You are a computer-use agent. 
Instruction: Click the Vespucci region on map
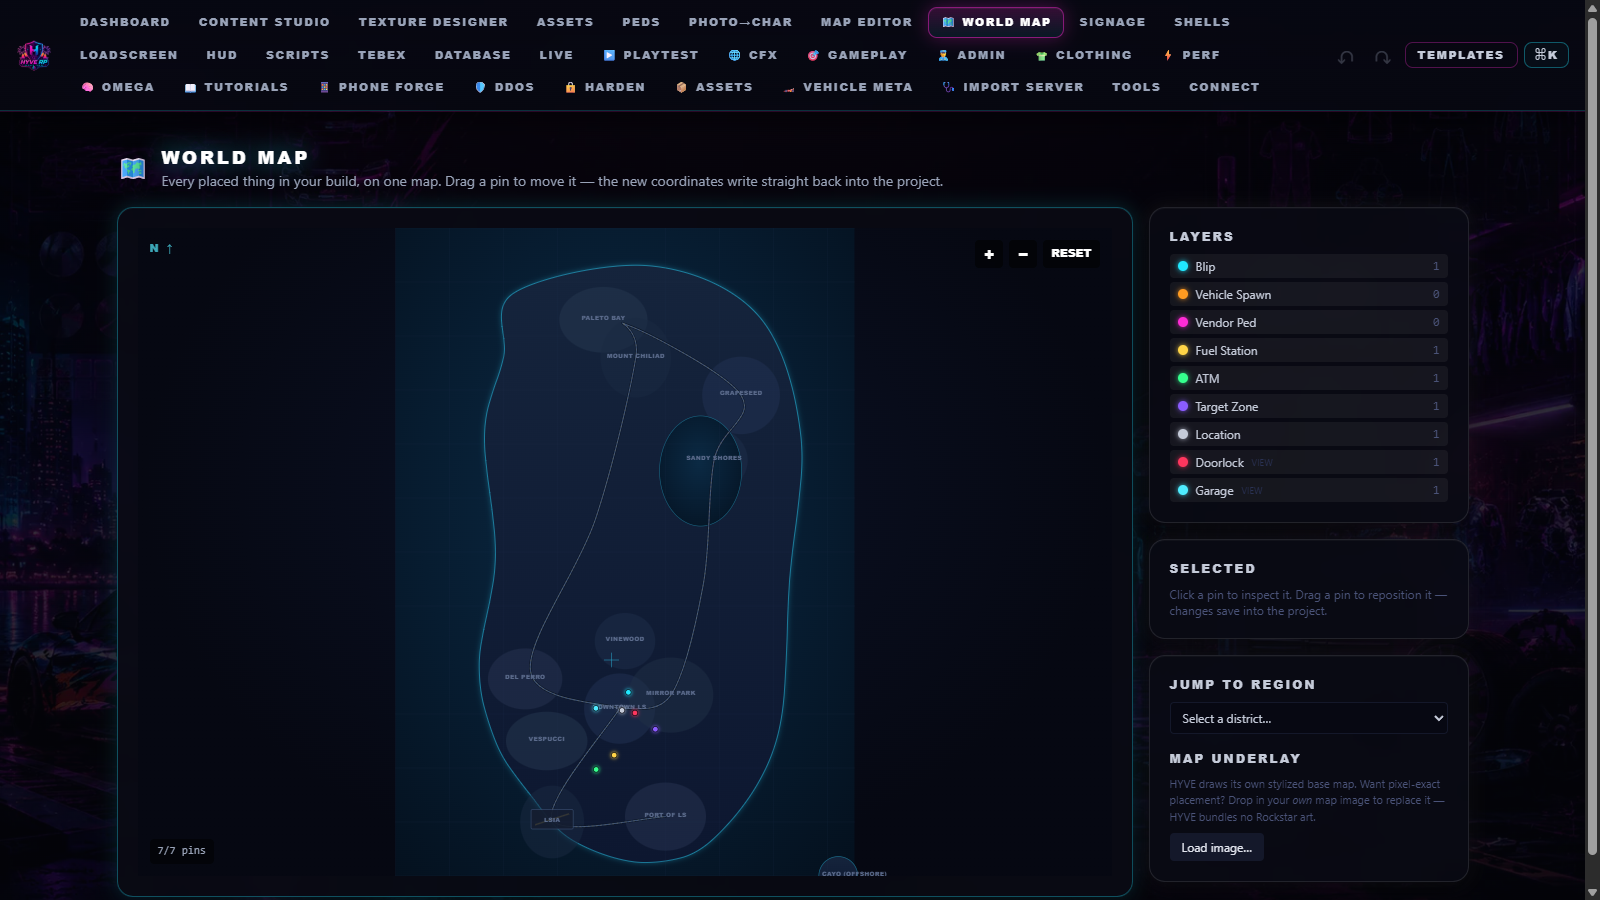pos(547,740)
